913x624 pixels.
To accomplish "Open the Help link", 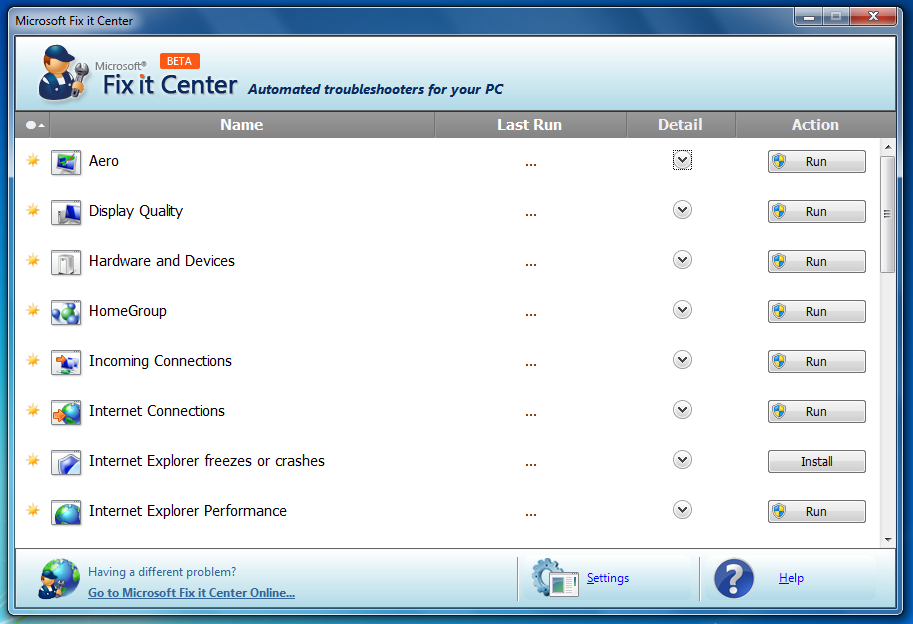I will (791, 578).
